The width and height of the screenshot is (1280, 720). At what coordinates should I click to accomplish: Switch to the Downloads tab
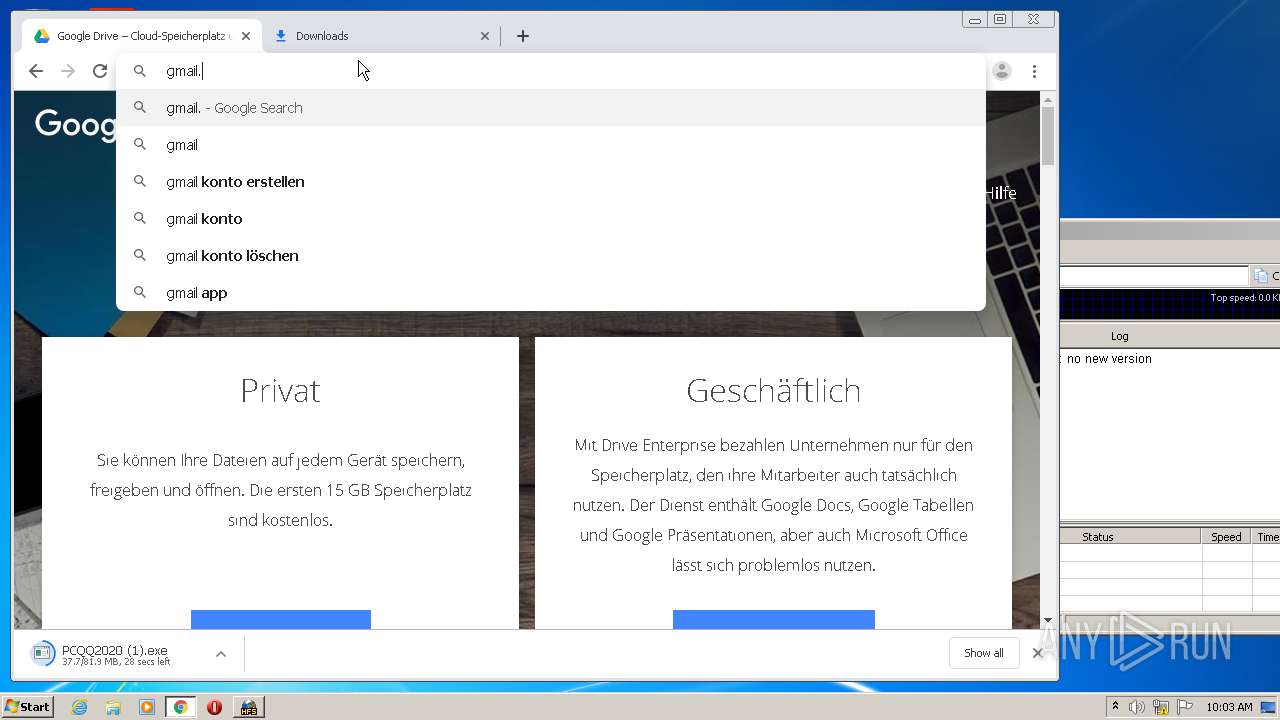click(x=381, y=36)
